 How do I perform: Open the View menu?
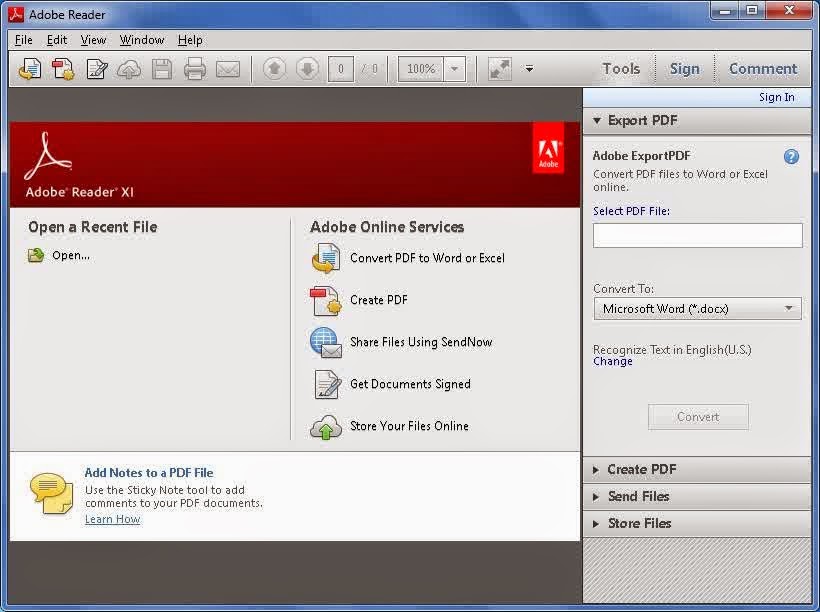point(93,40)
